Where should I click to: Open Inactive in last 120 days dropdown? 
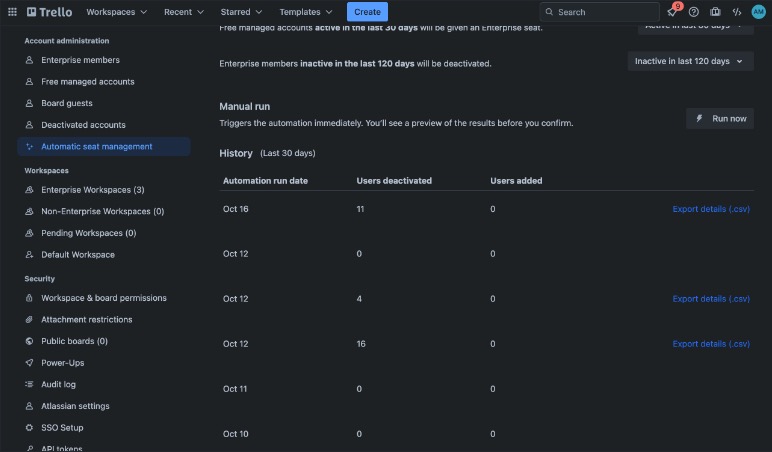(x=689, y=61)
